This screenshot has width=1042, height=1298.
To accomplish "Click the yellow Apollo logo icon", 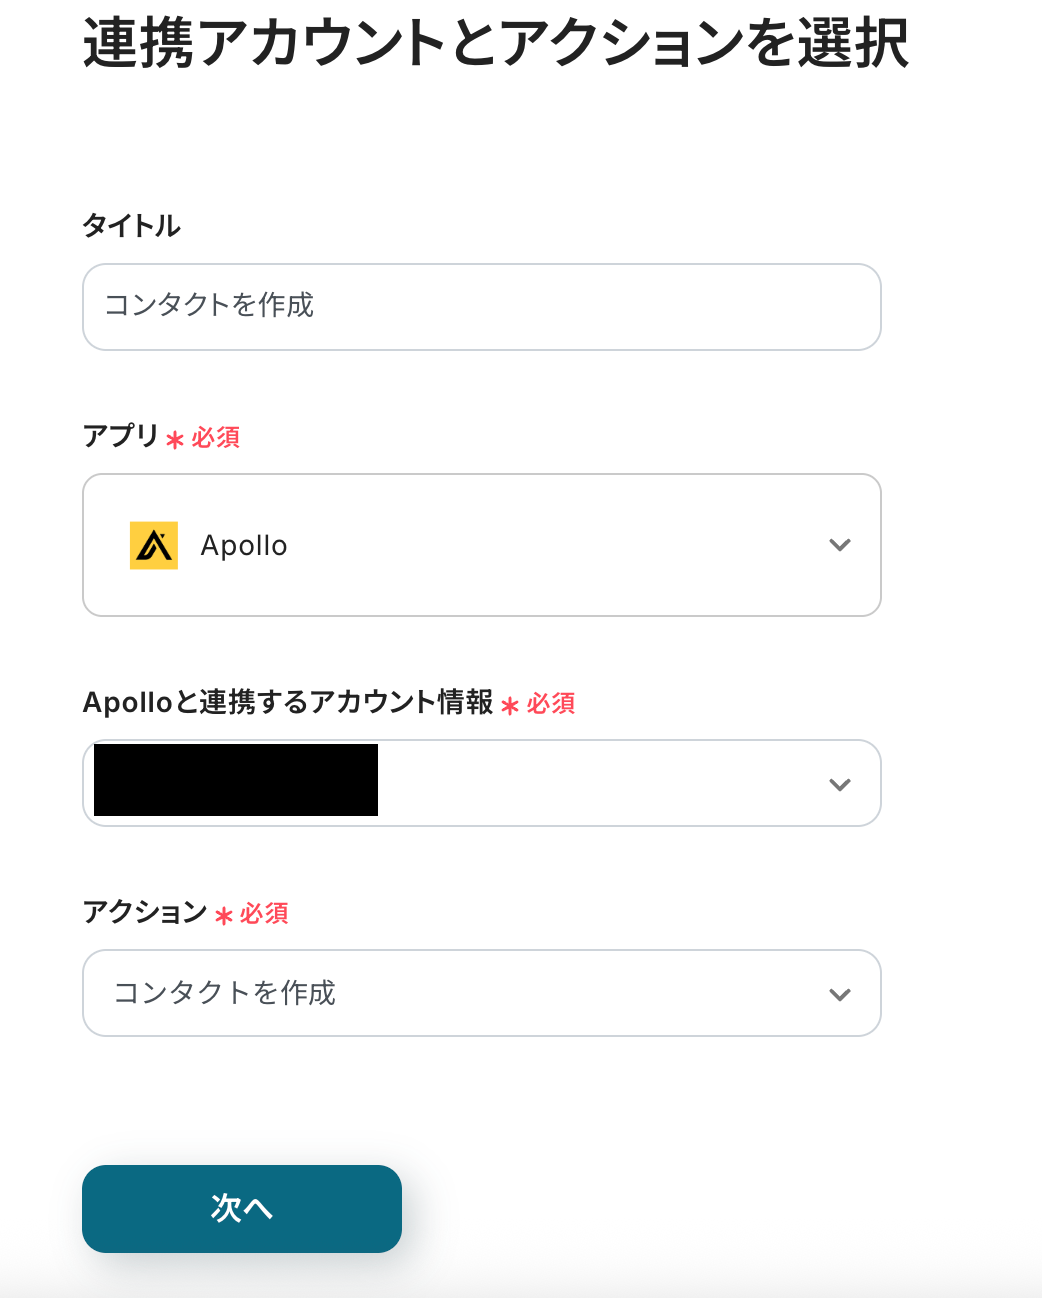I will point(154,545).
